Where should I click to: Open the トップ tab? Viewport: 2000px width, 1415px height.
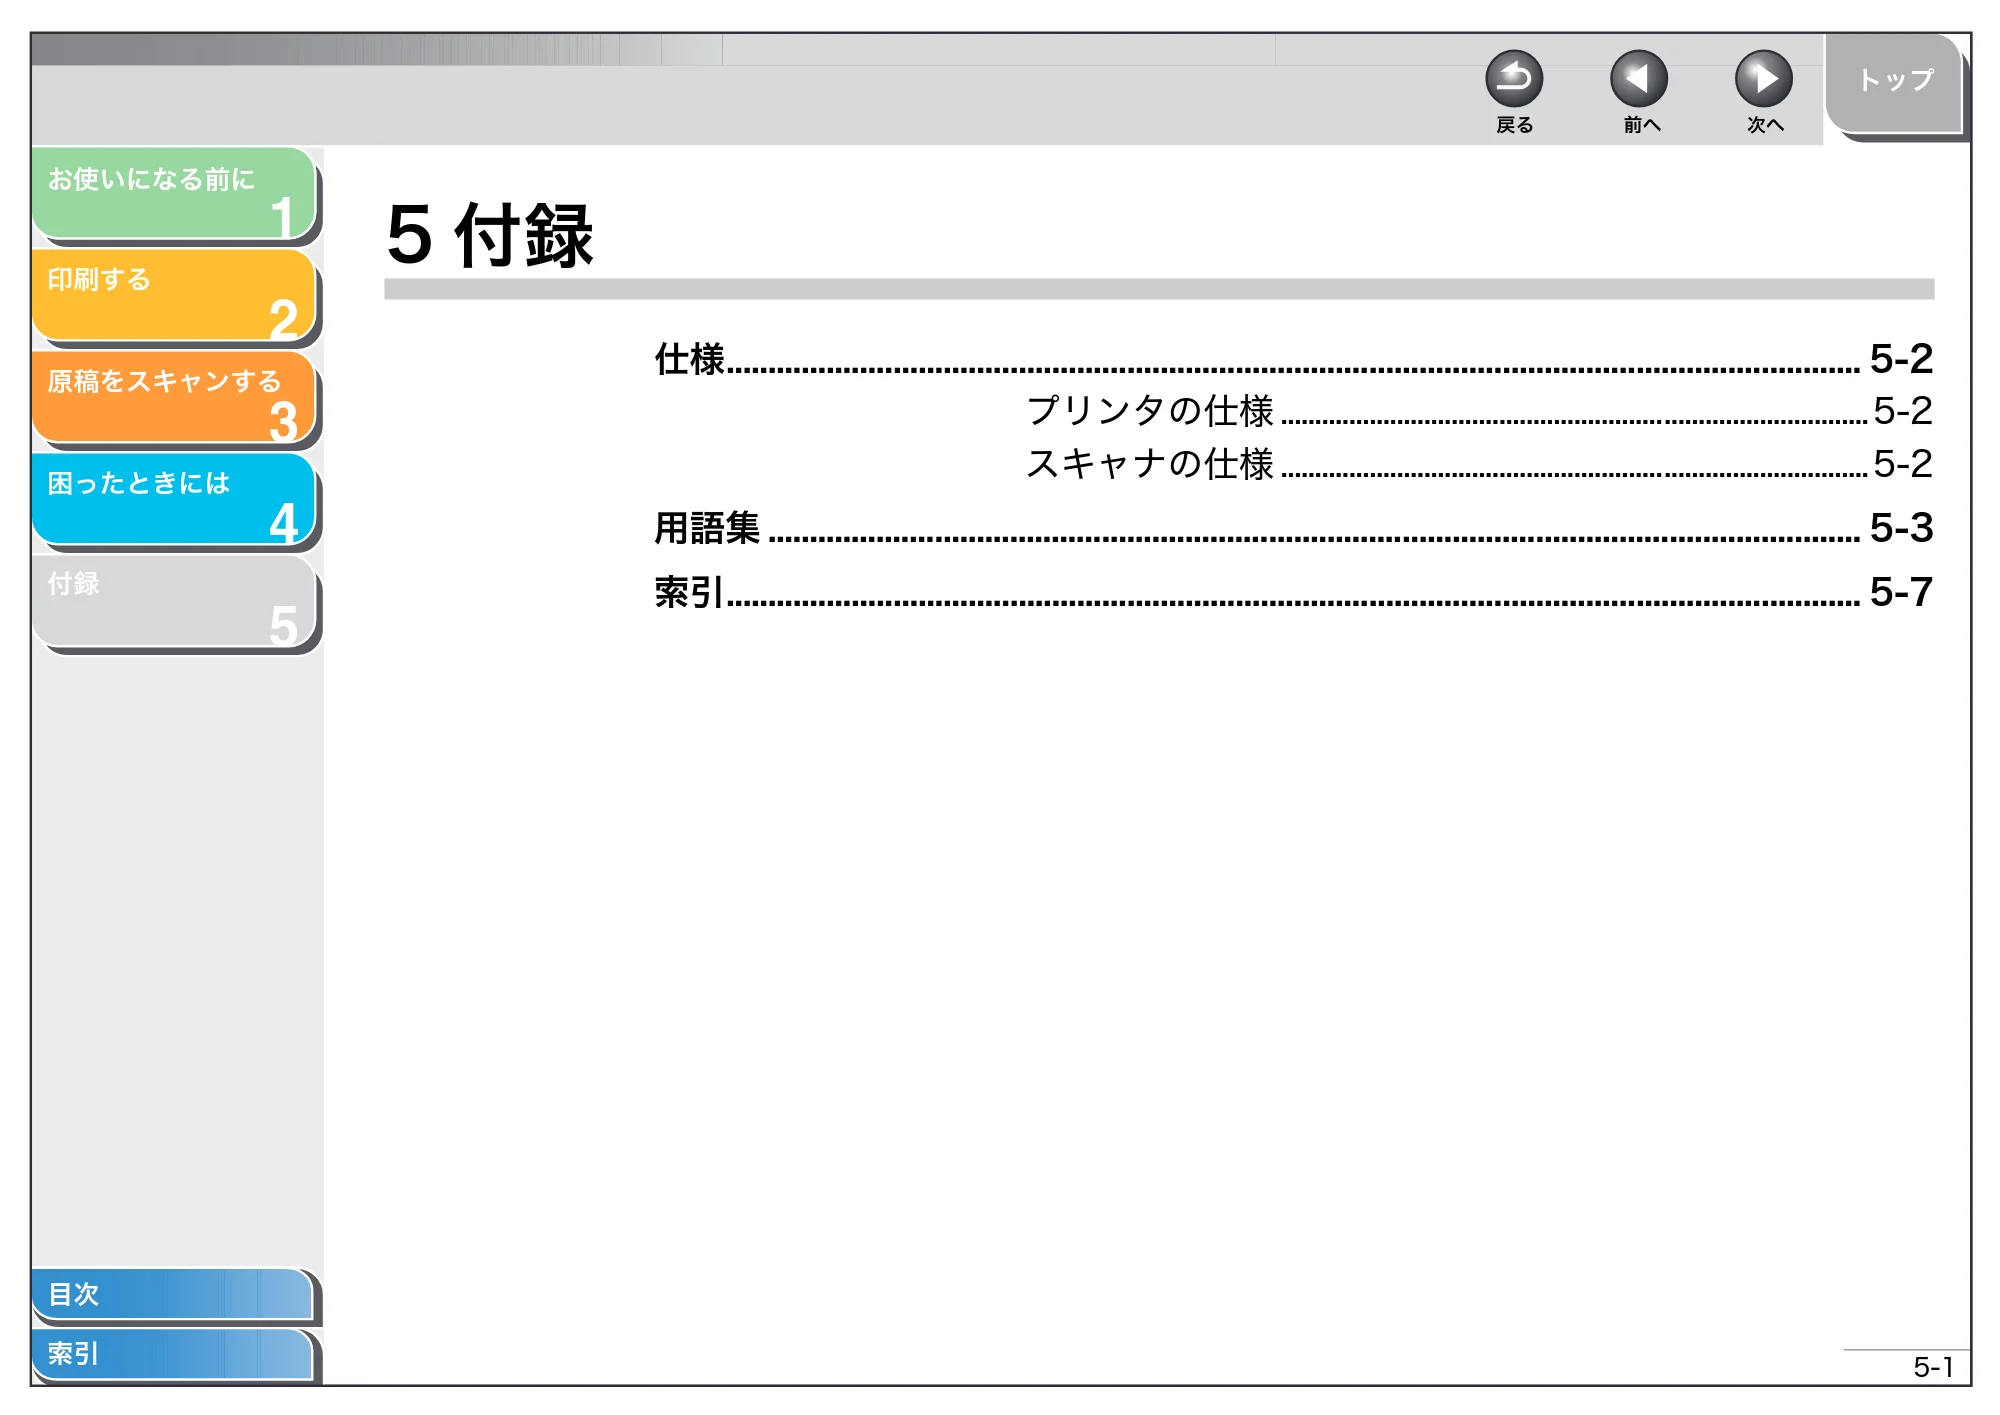[1895, 83]
